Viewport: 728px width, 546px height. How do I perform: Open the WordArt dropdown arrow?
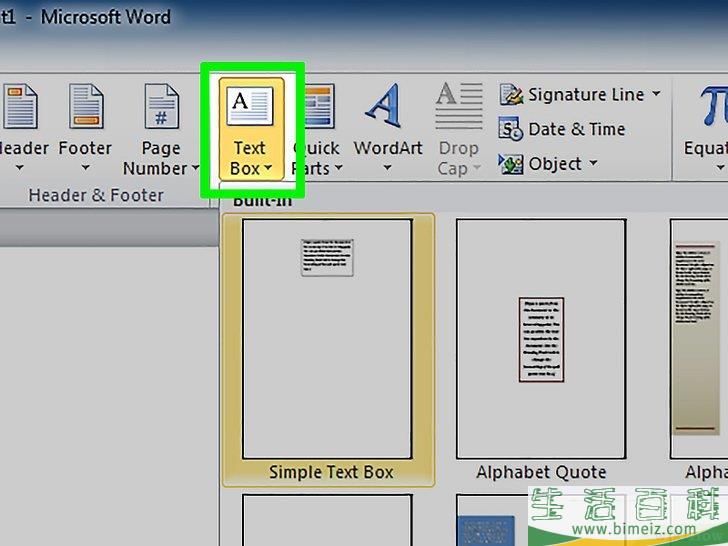pyautogui.click(x=387, y=168)
